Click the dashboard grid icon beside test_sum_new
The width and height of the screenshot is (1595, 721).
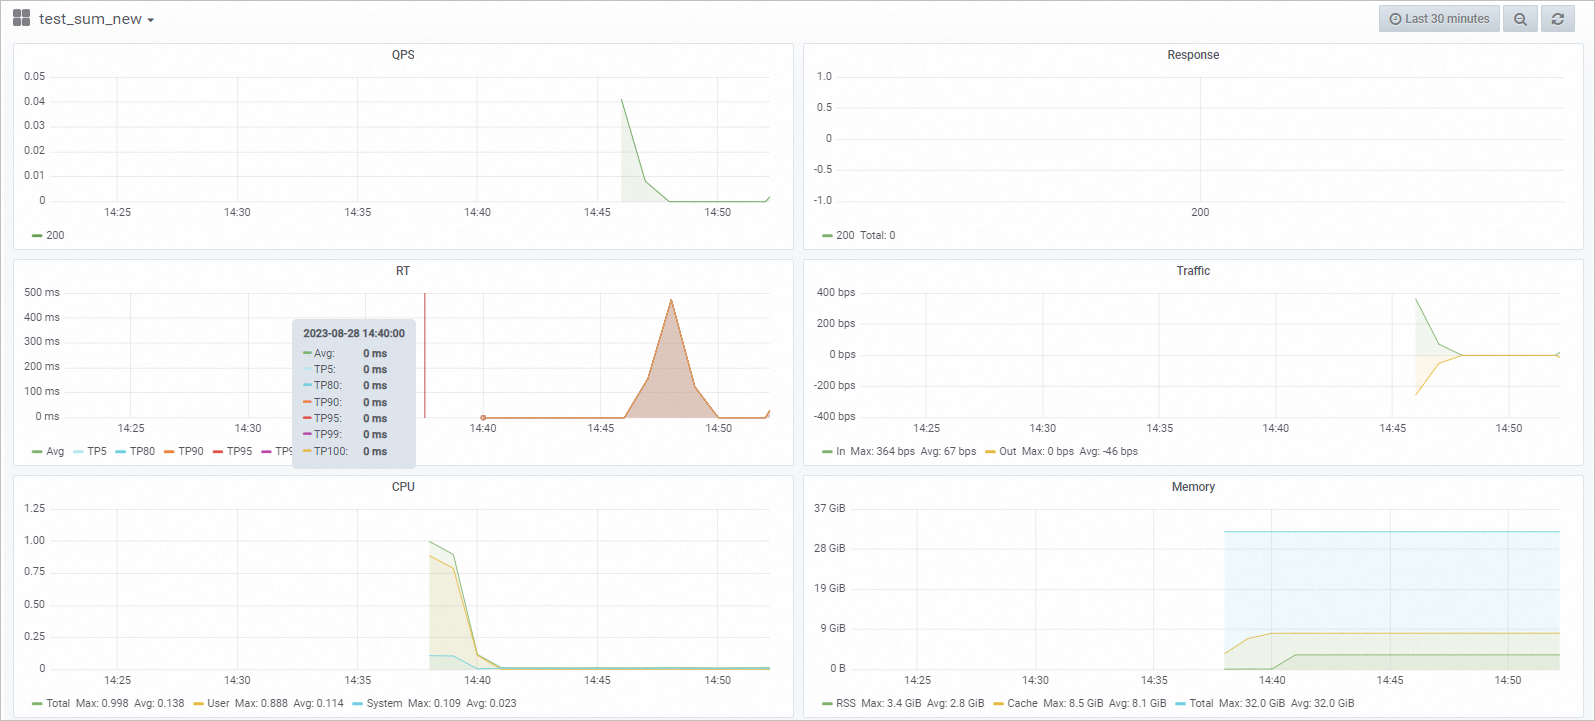click(x=21, y=18)
